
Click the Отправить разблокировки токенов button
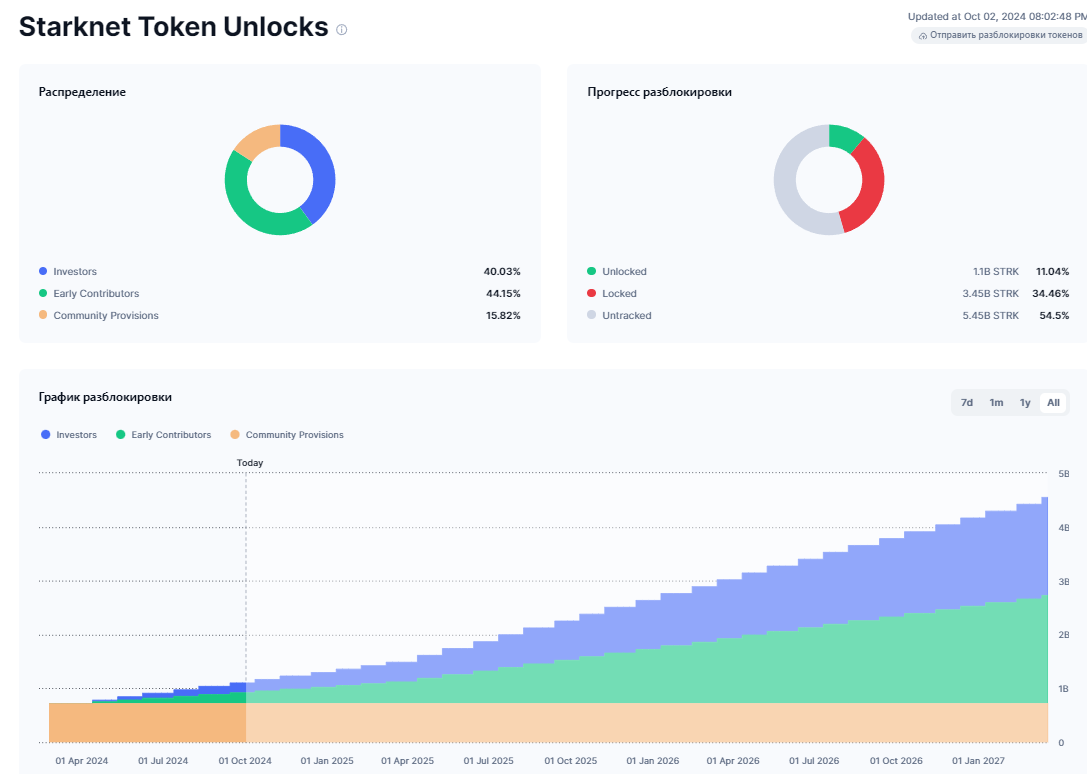[x=1000, y=35]
